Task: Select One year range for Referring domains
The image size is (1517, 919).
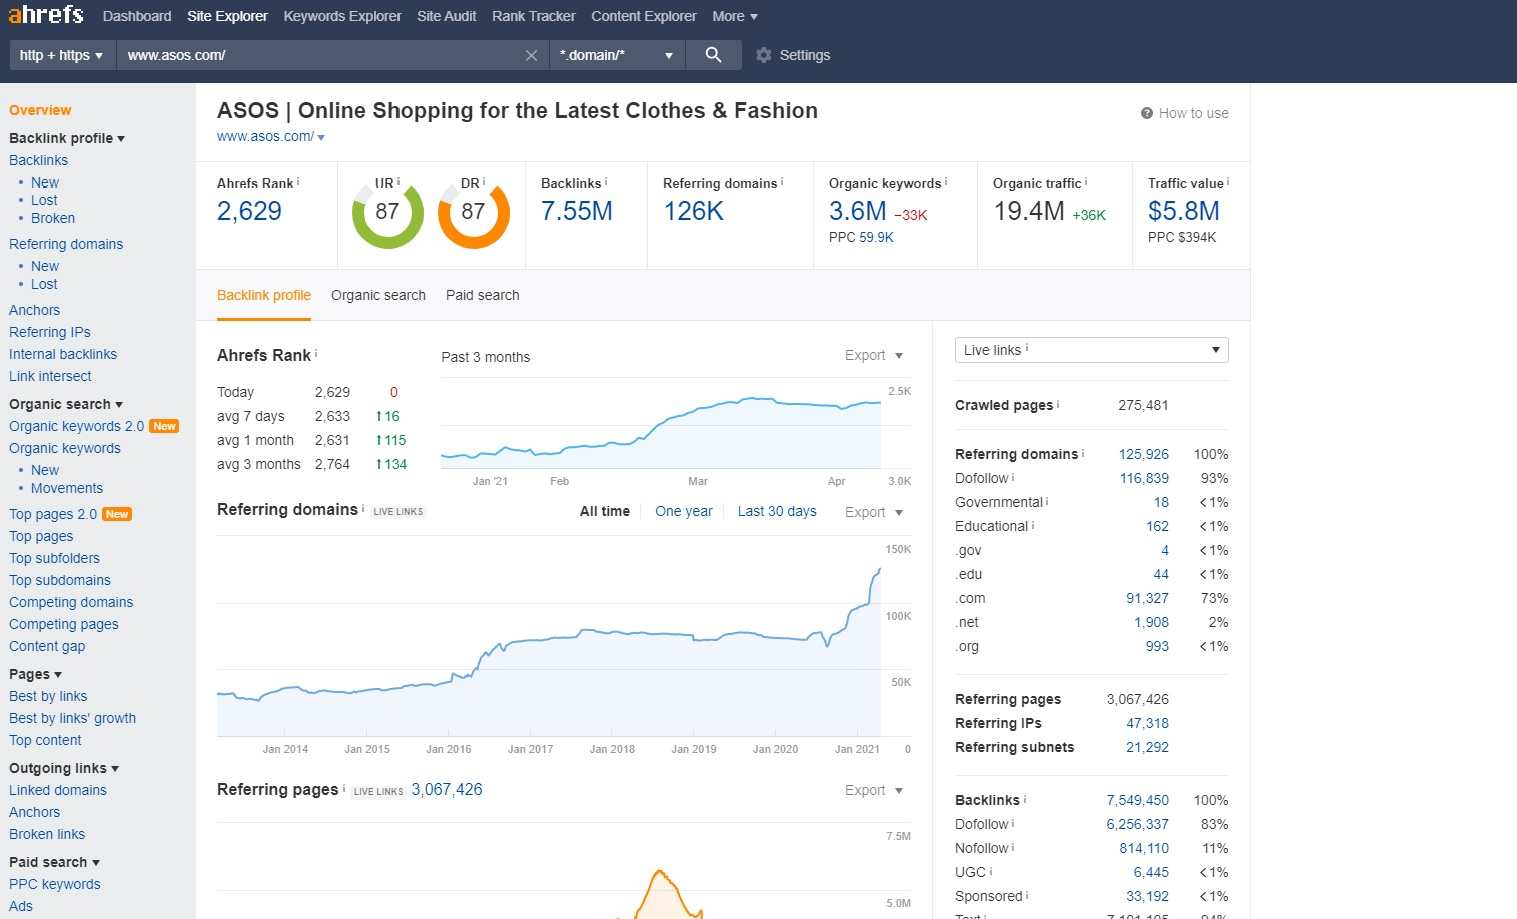Action: pyautogui.click(x=684, y=511)
